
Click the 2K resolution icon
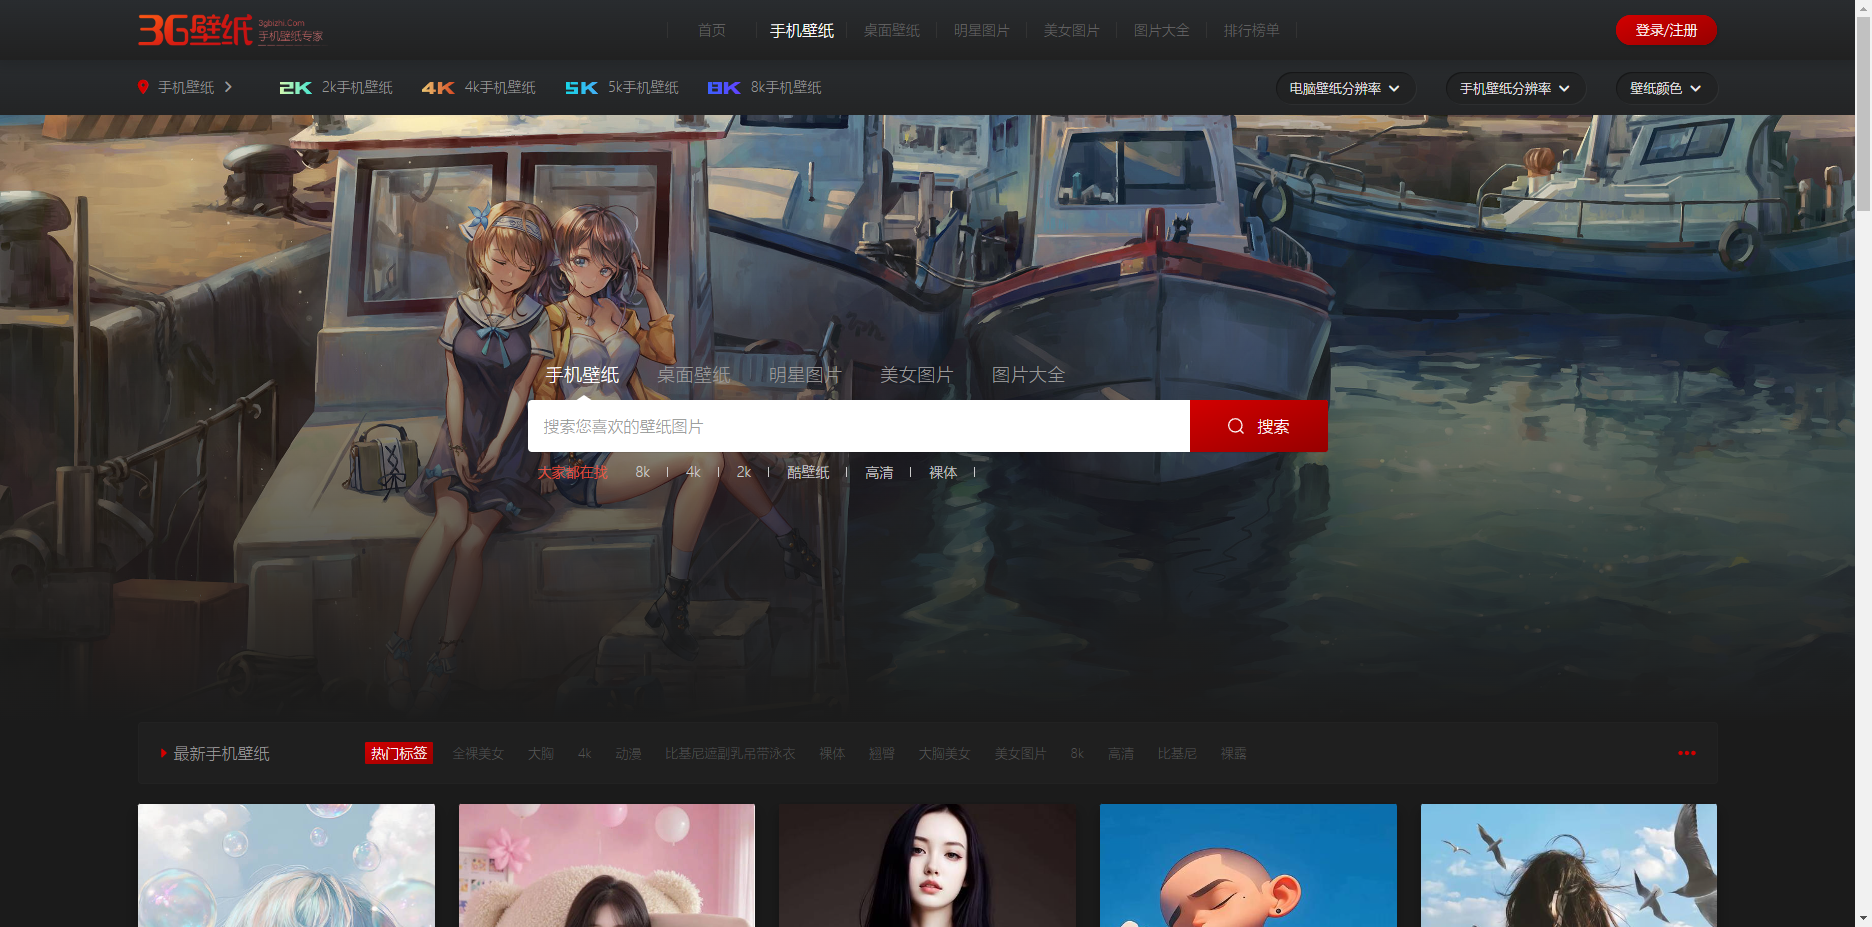pos(295,88)
